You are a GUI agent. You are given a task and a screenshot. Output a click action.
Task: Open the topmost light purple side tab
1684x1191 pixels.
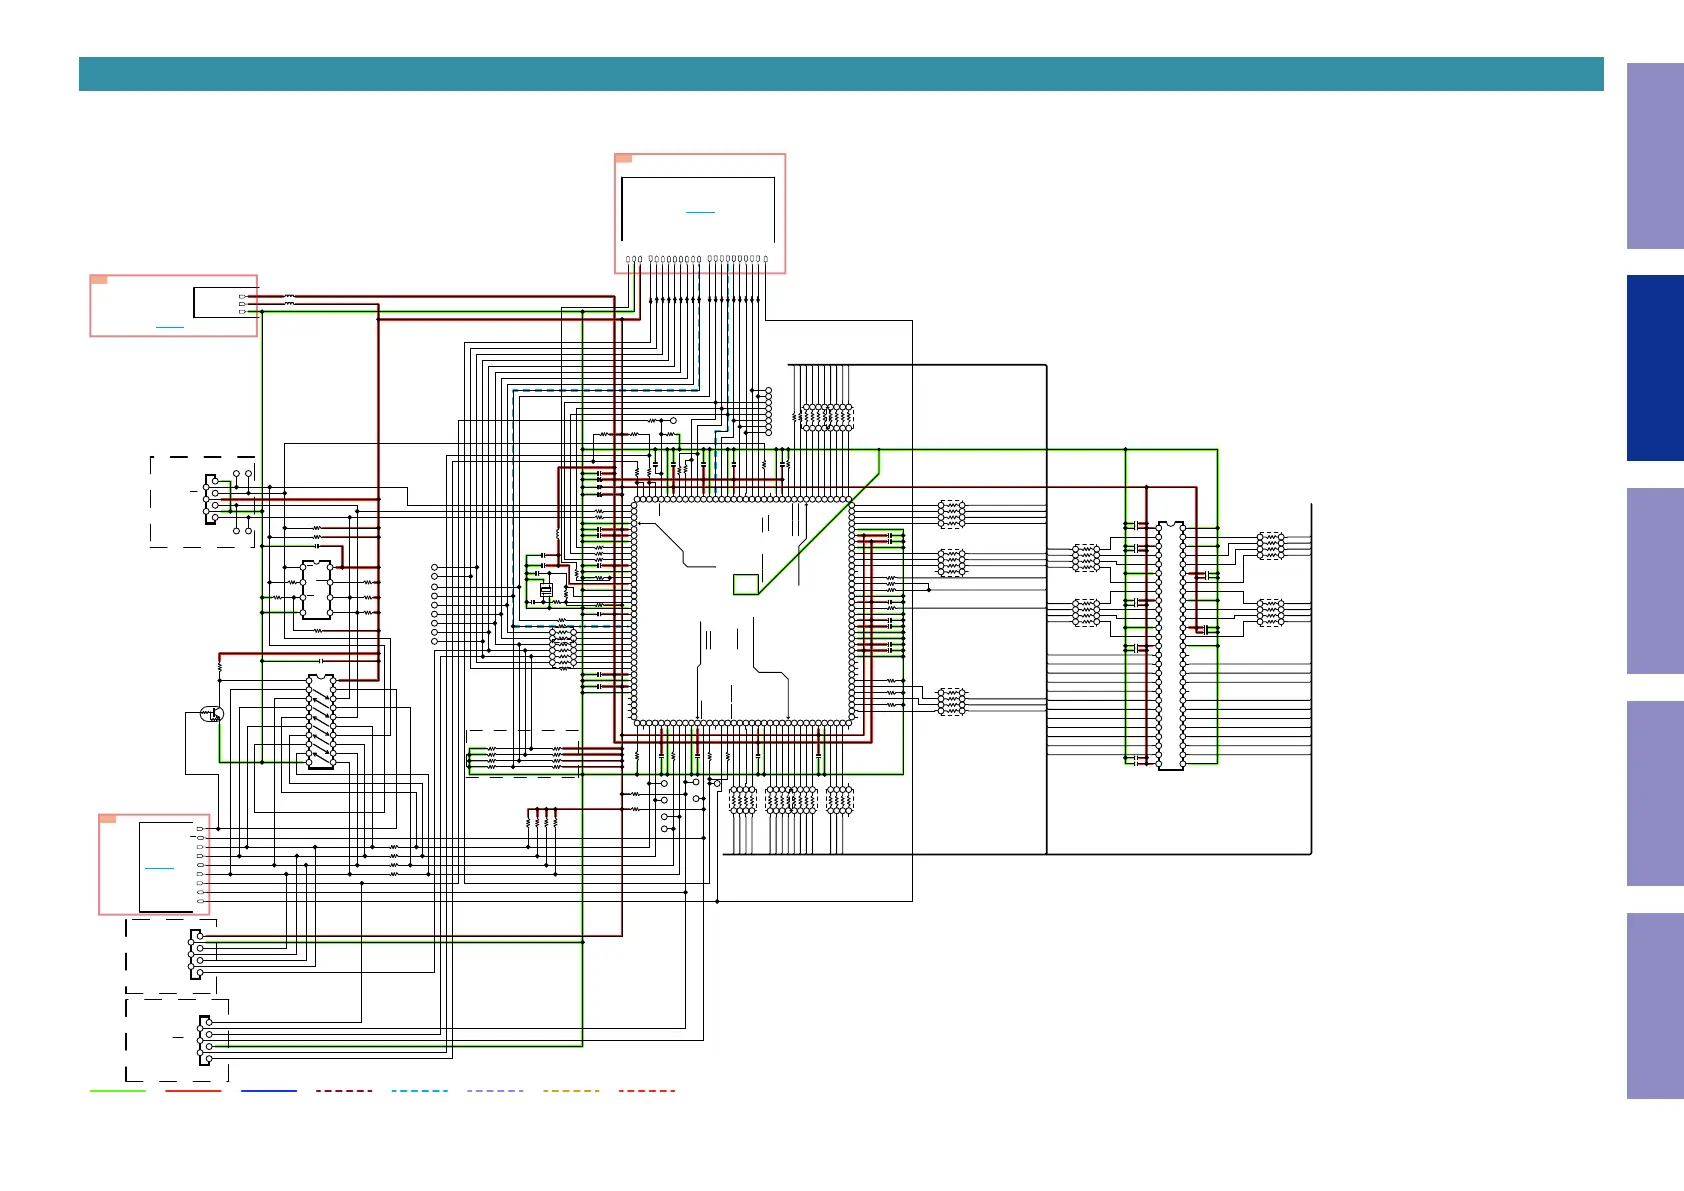1655,156
